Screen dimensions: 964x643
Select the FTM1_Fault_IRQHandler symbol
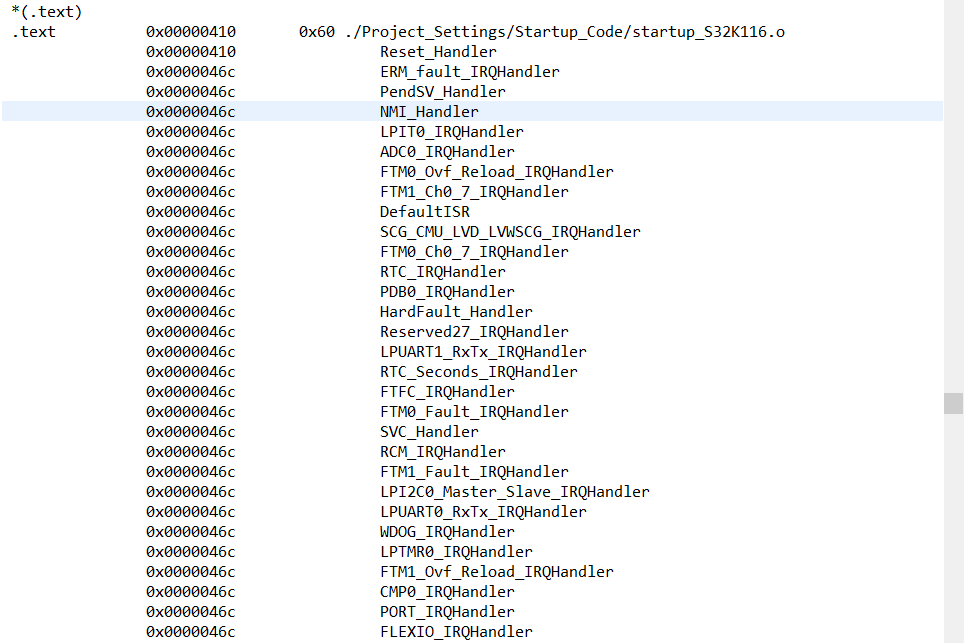(474, 471)
